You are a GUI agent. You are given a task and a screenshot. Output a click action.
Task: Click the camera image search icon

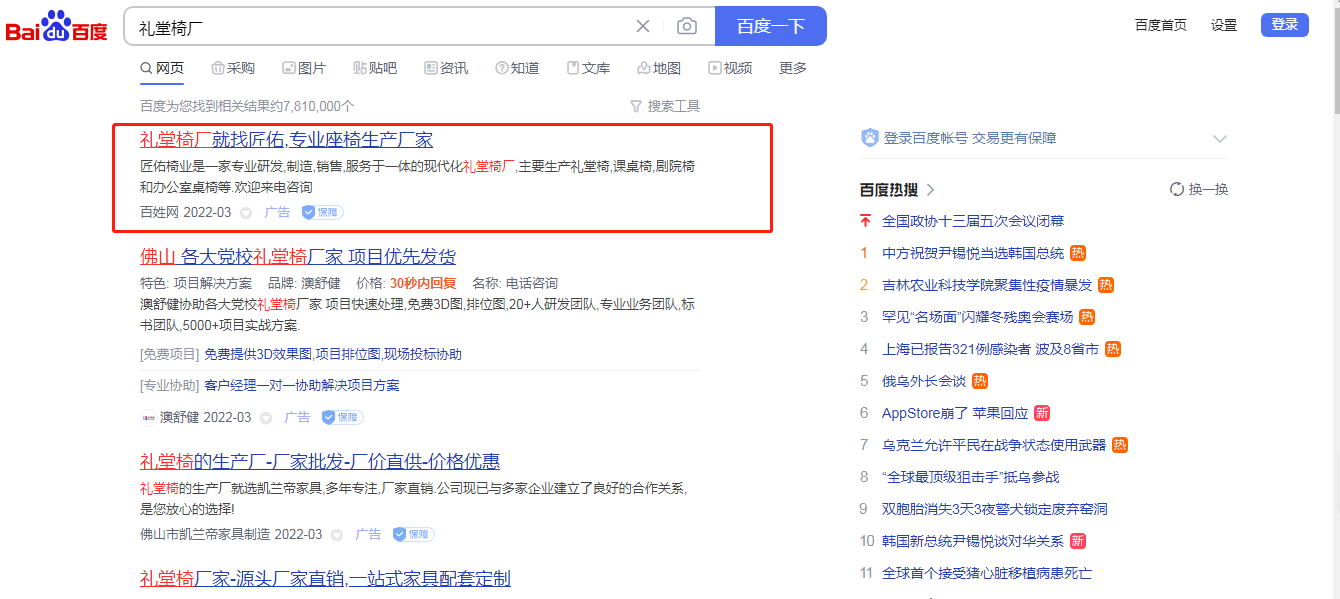(x=686, y=26)
